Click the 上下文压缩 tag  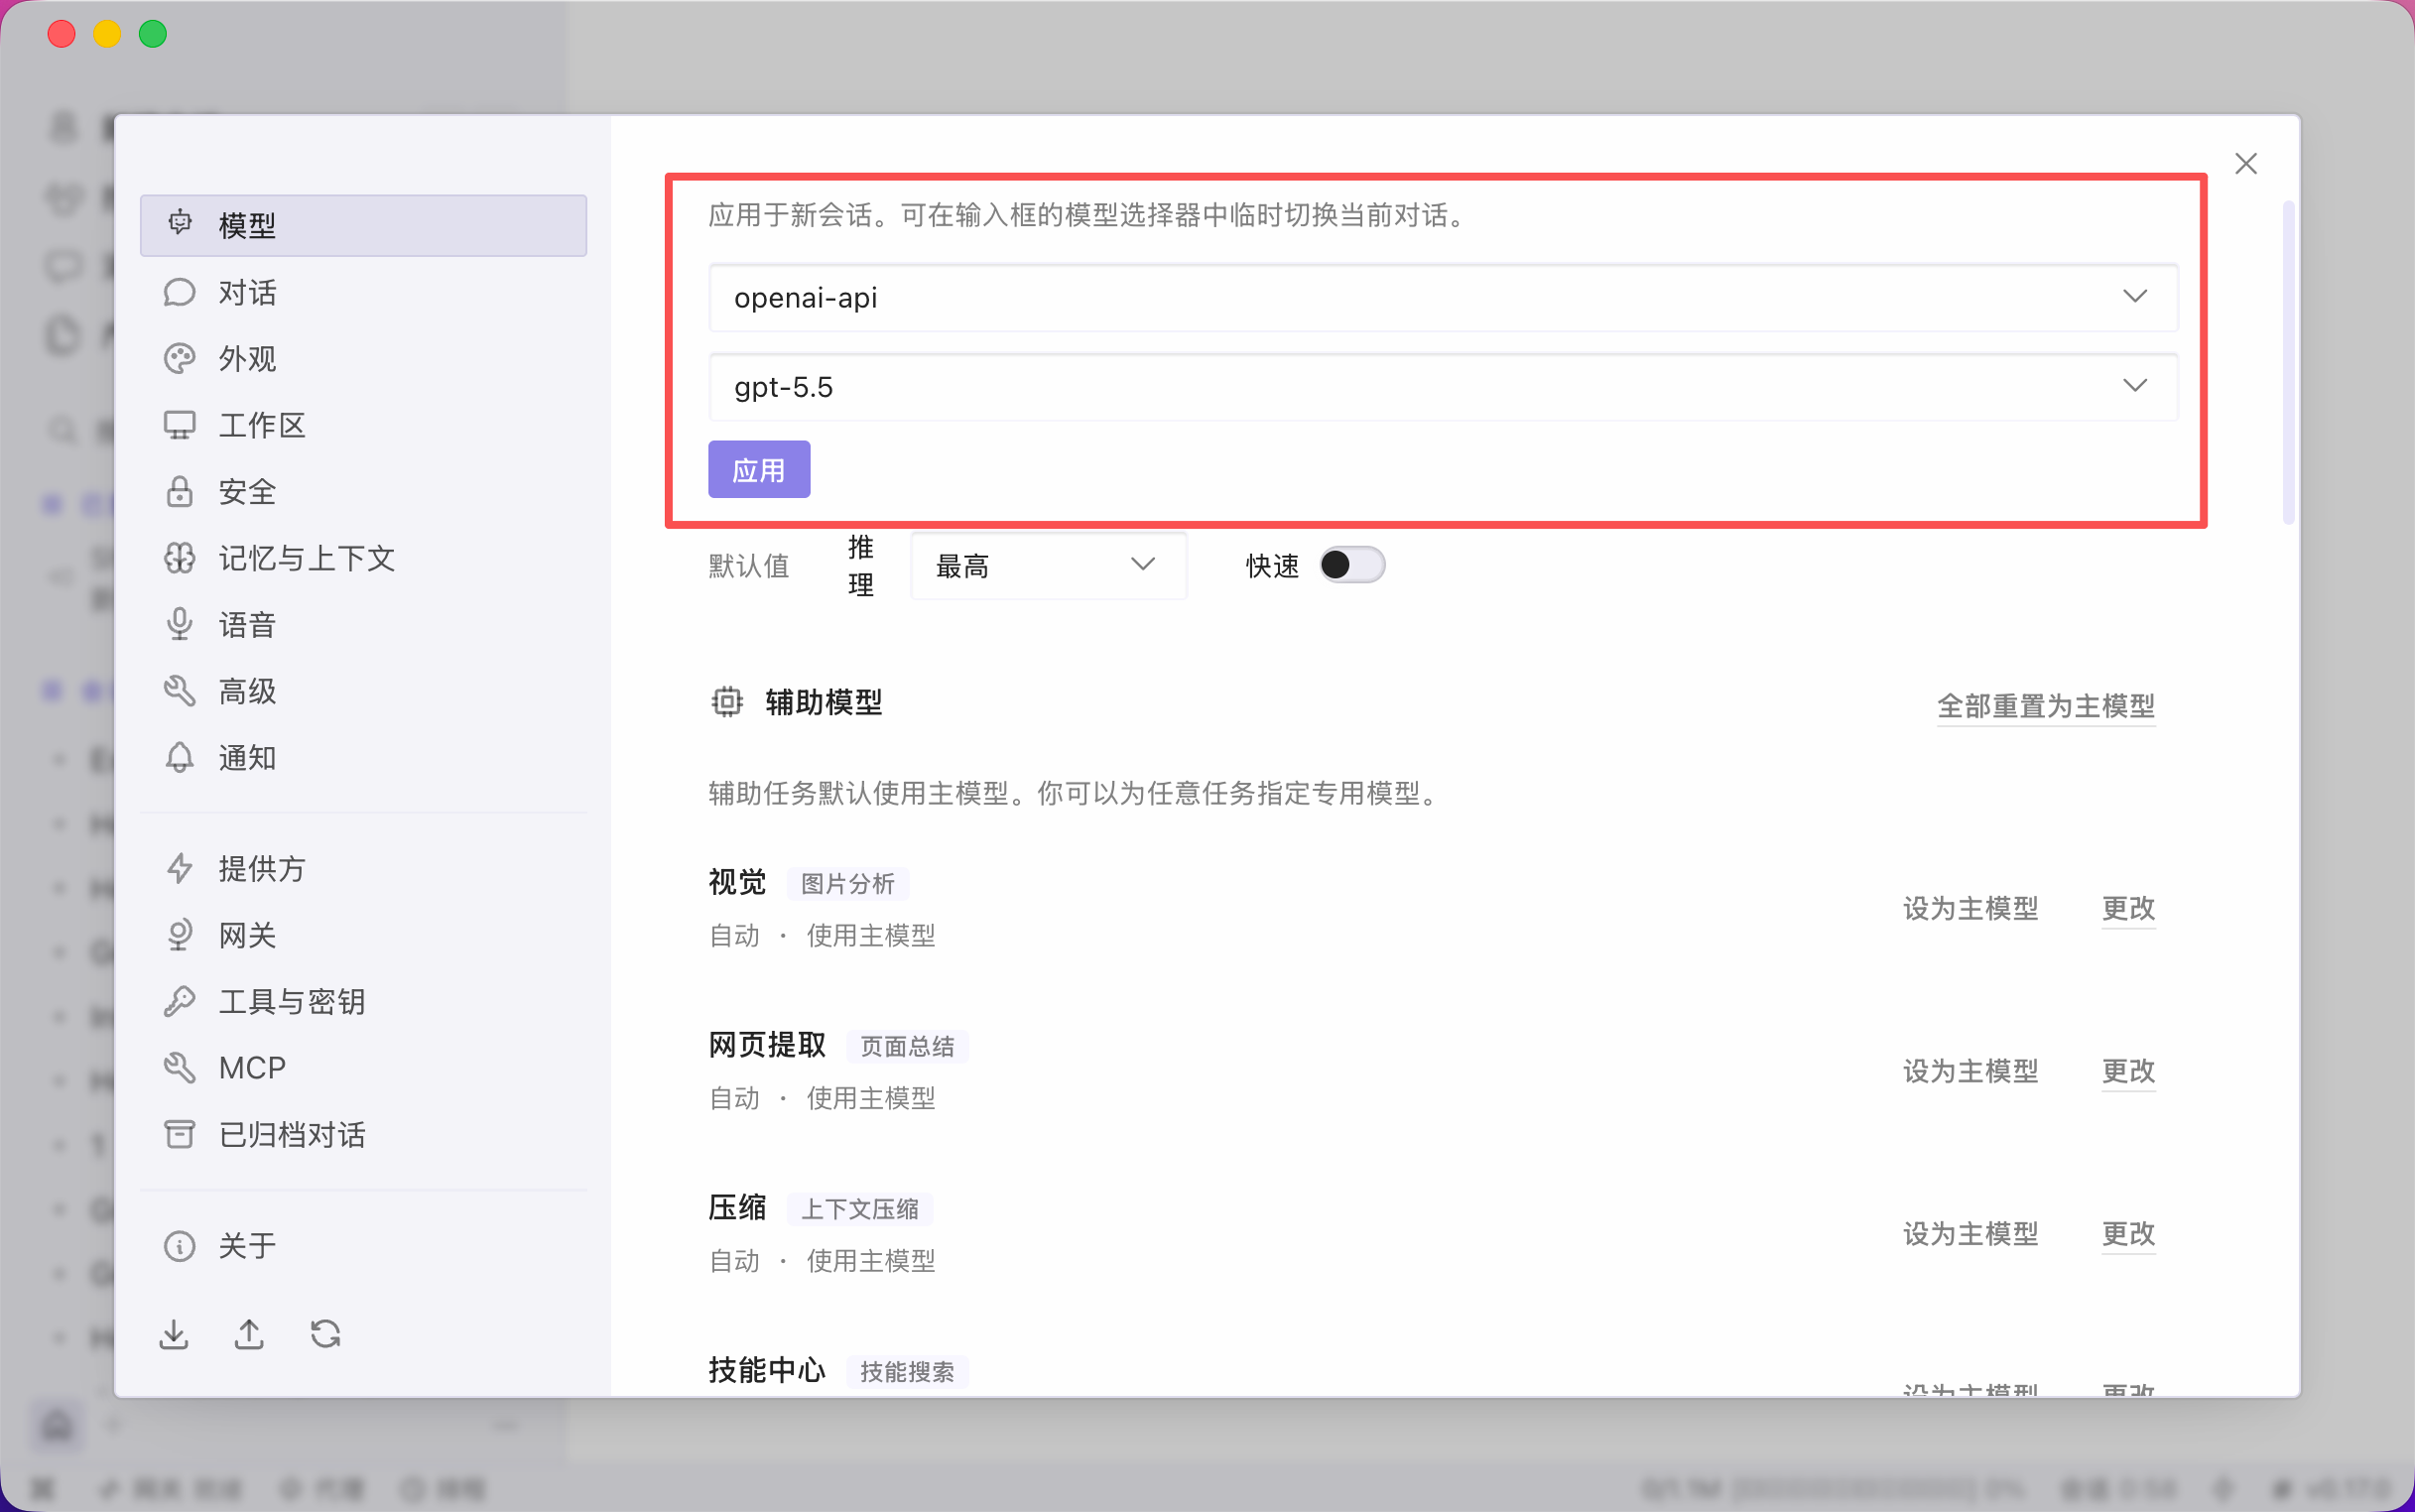pyautogui.click(x=860, y=1210)
